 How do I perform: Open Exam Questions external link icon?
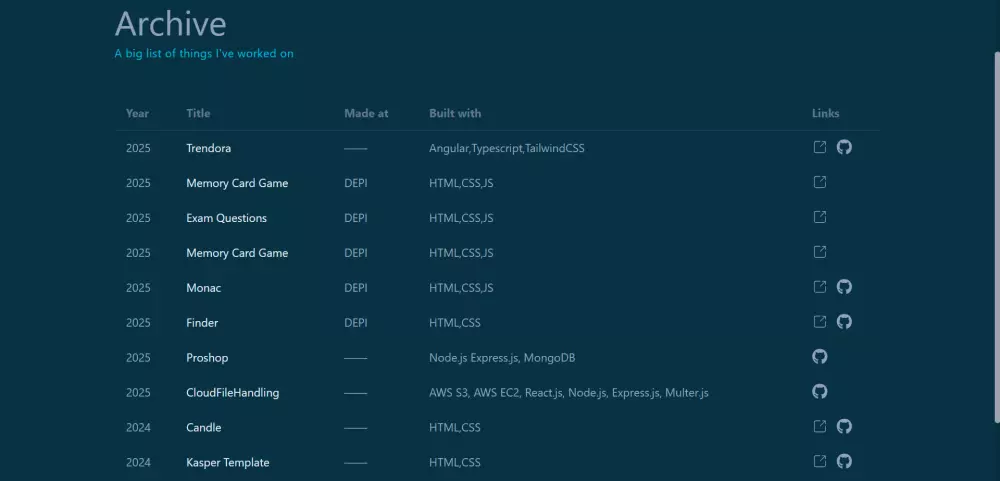(820, 217)
